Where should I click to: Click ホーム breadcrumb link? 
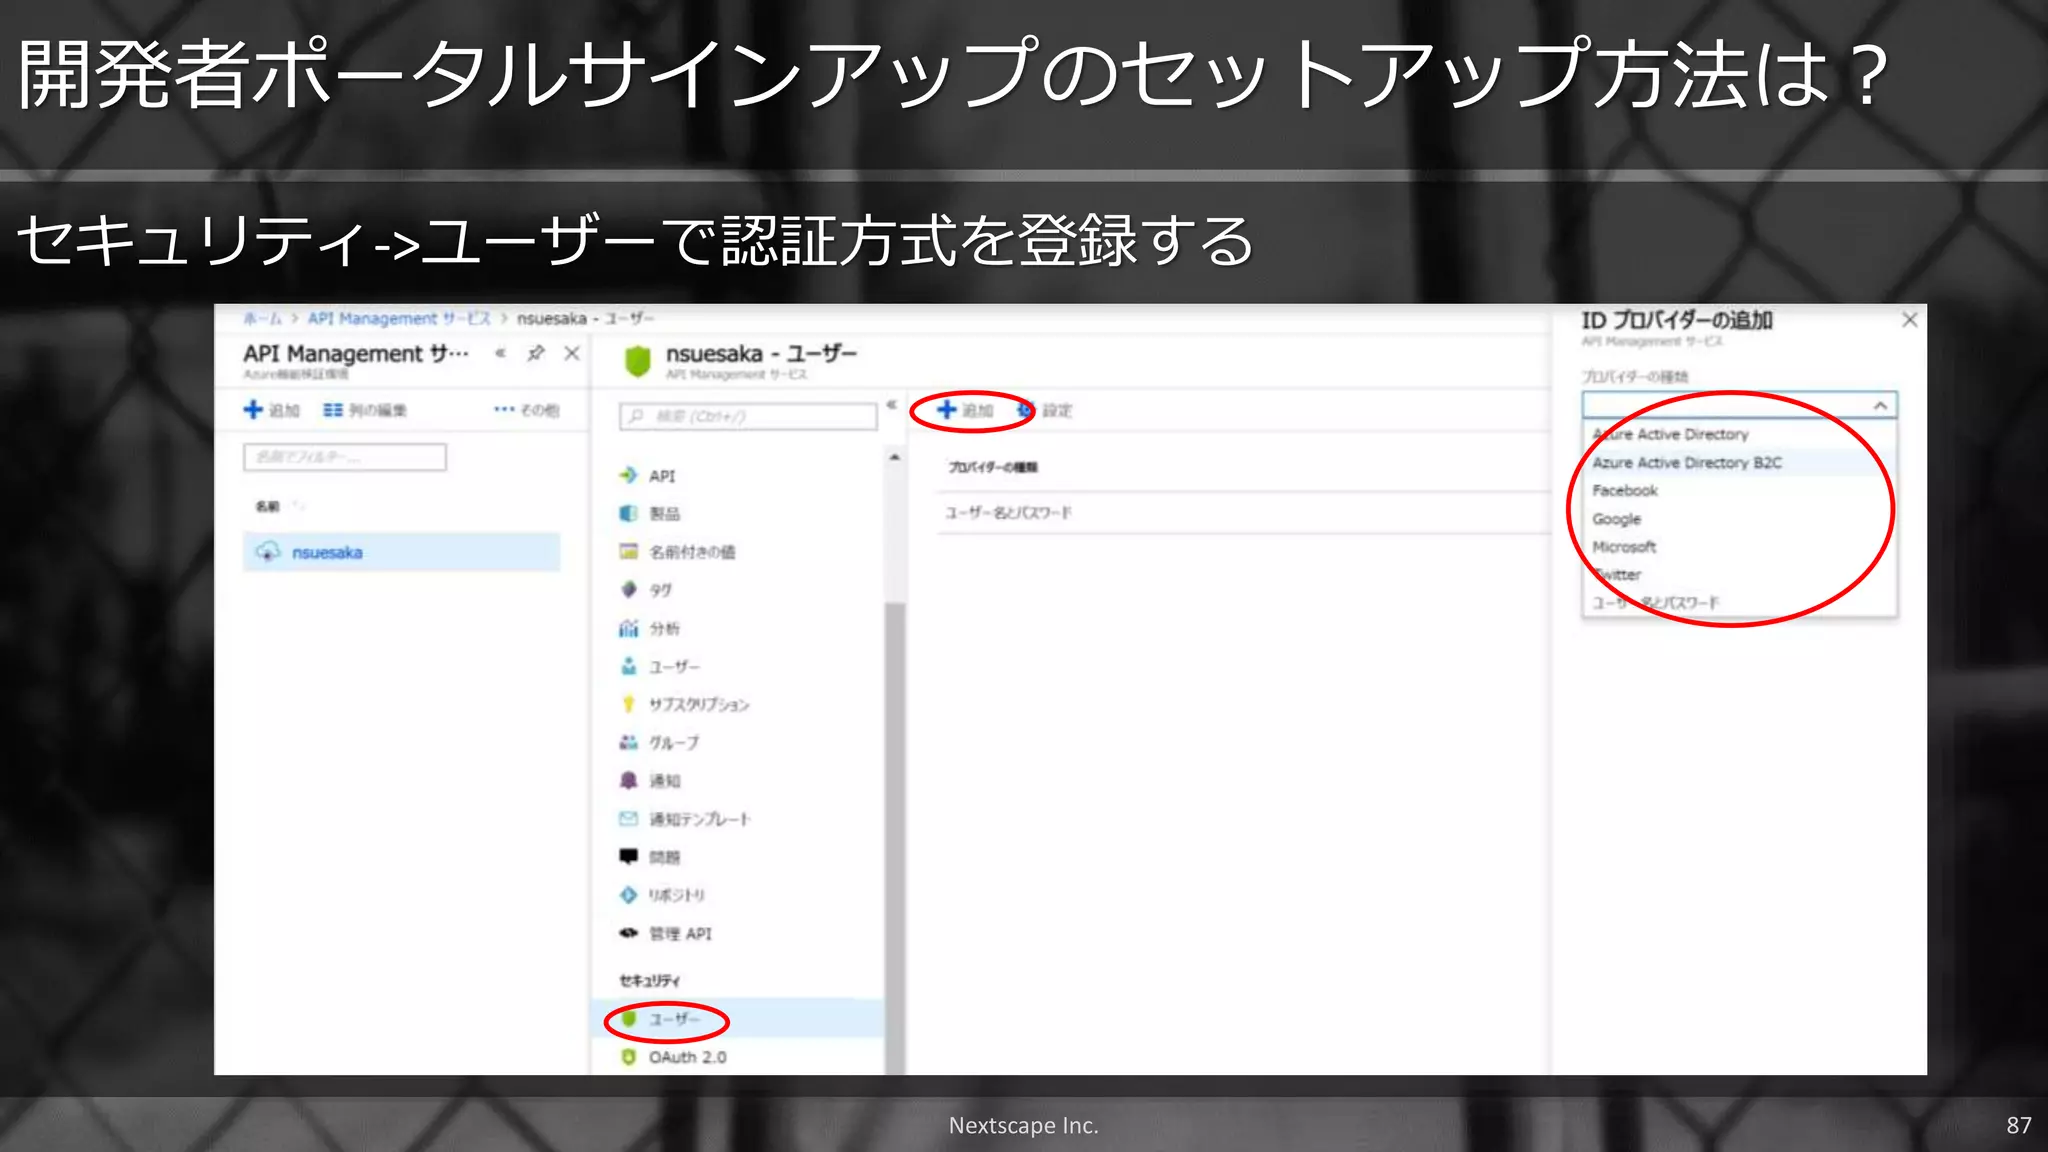point(263,318)
